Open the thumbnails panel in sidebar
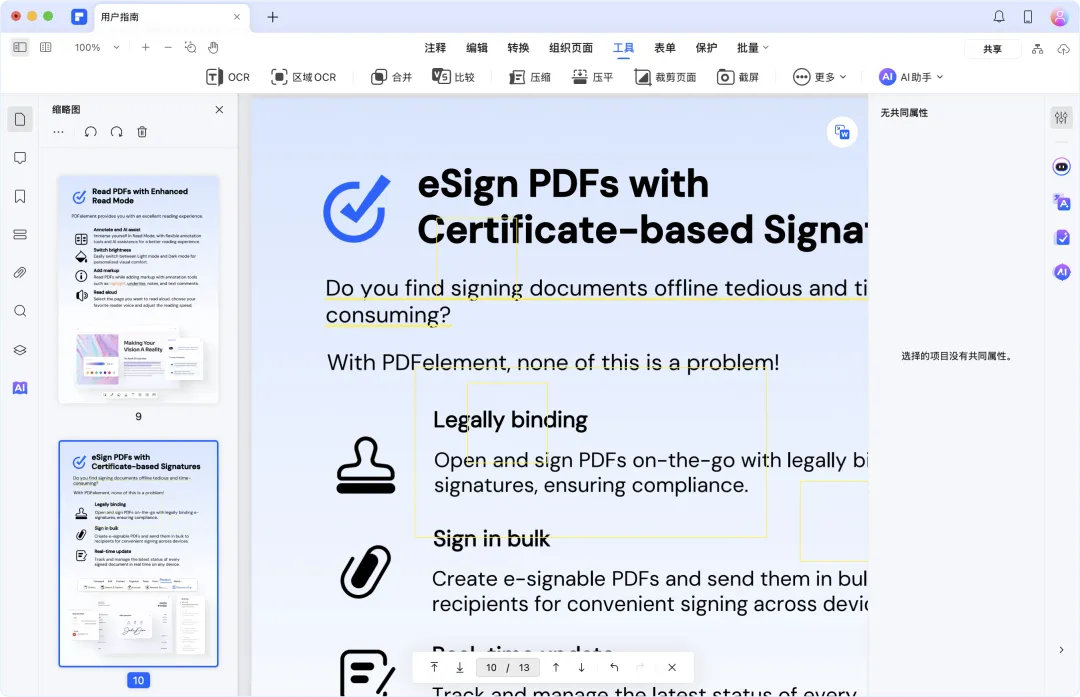Viewport: 1080px width, 697px height. click(20, 120)
